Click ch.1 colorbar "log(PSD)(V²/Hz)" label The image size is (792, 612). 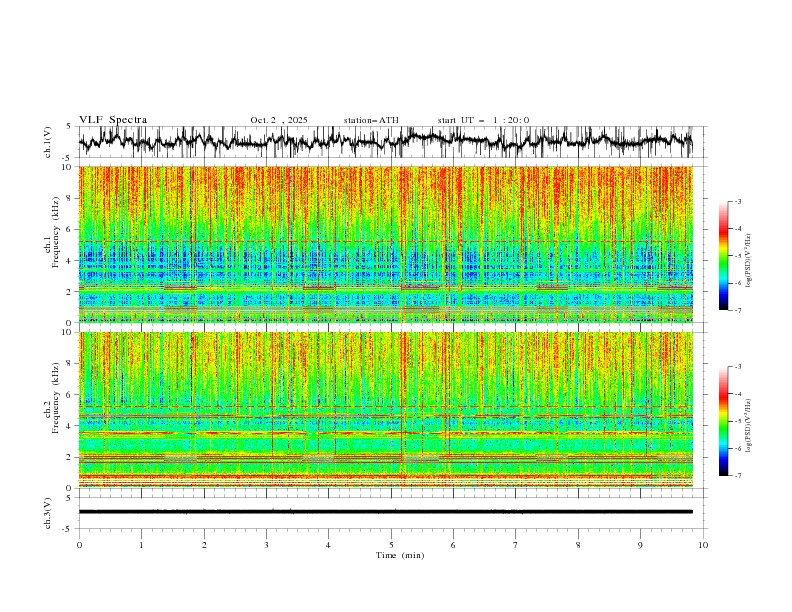pyautogui.click(x=749, y=261)
